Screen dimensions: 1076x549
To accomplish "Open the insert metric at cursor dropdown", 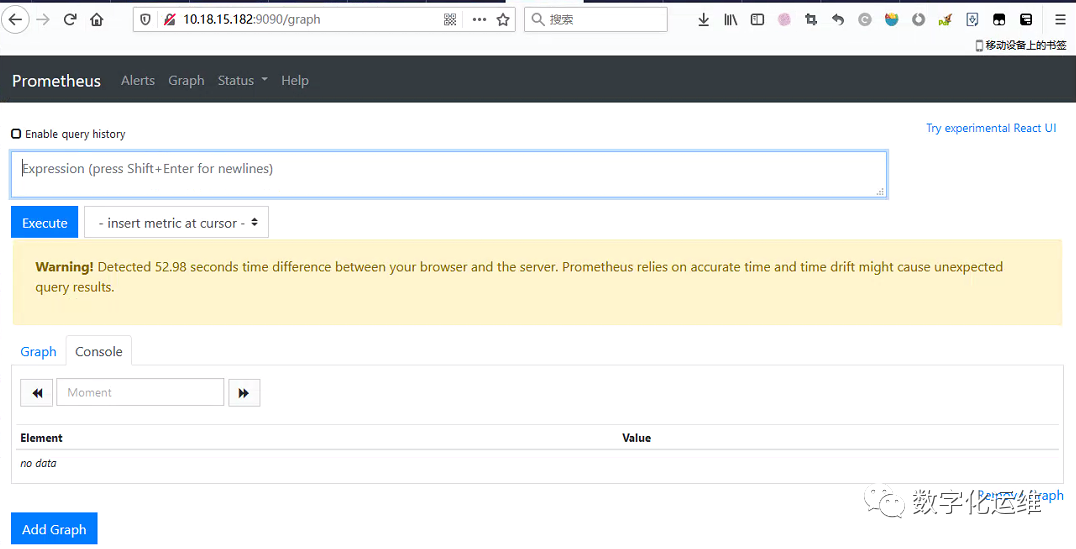I will [176, 223].
